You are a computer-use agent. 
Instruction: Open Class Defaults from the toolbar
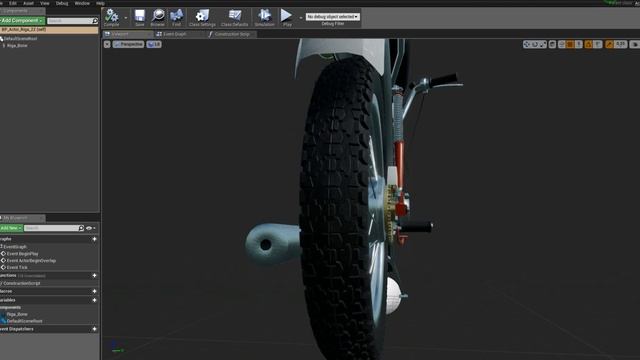tap(234, 18)
